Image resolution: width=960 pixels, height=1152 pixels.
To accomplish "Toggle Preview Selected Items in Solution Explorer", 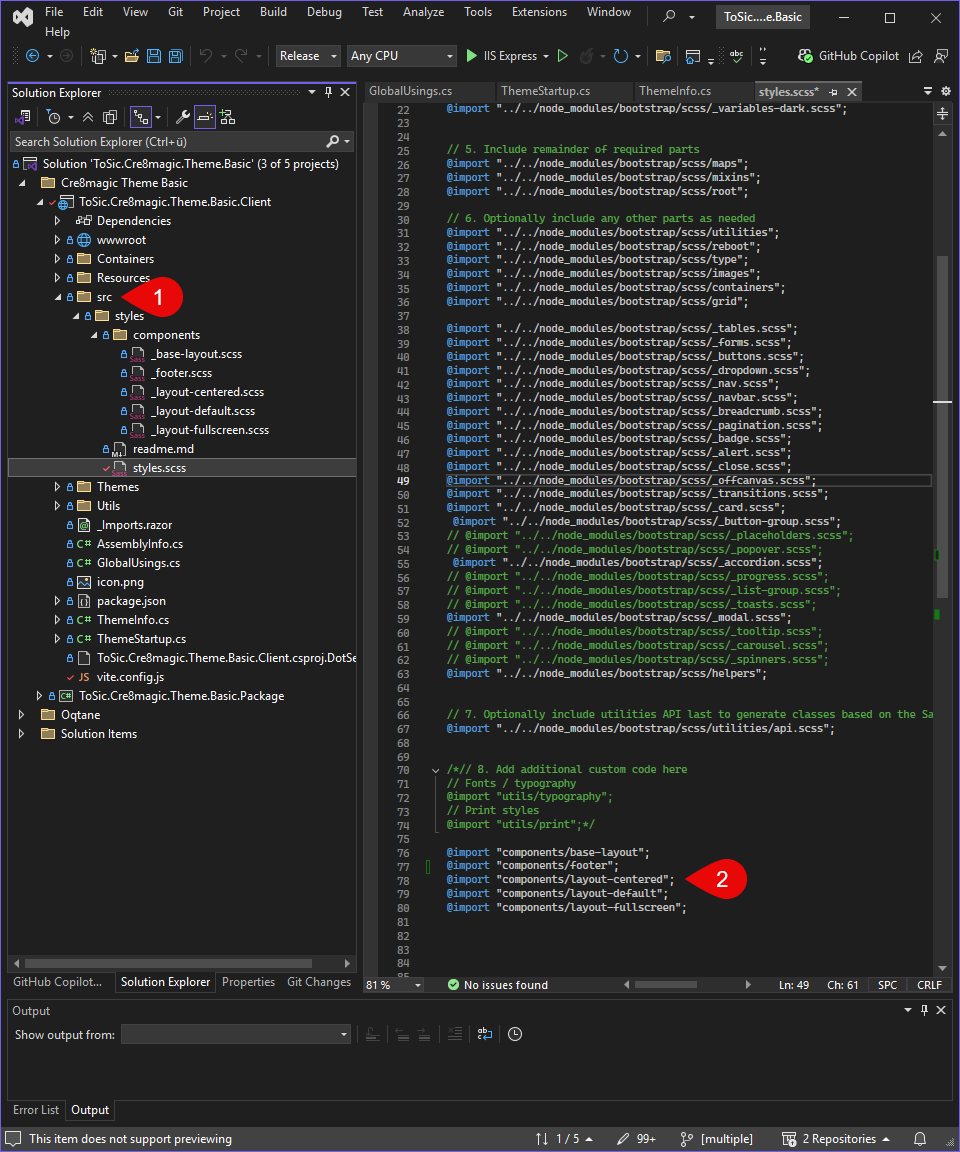I will point(205,117).
